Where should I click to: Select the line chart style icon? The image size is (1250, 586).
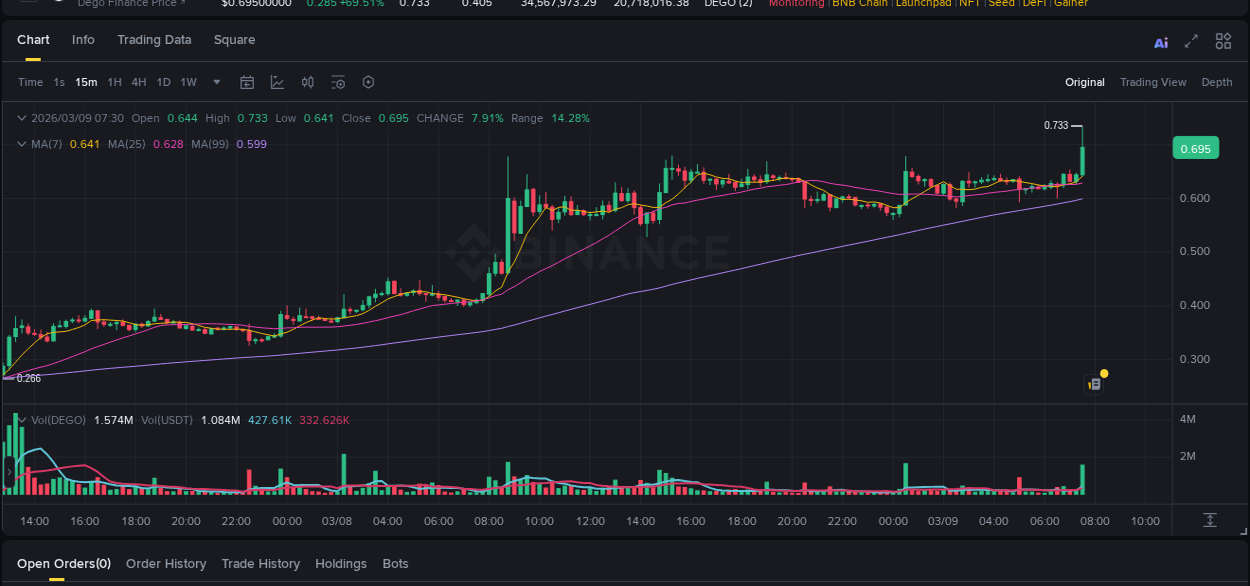click(x=277, y=82)
